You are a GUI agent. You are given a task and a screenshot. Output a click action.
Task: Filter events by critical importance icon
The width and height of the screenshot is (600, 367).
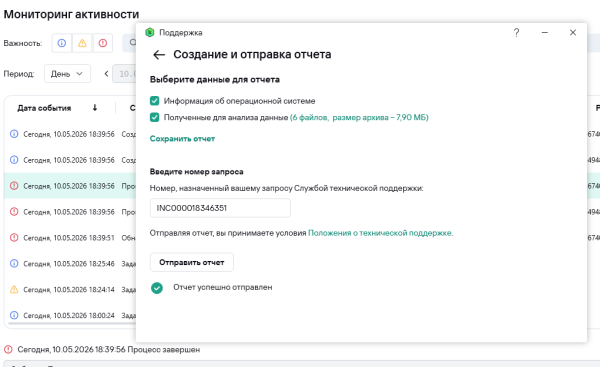(103, 43)
